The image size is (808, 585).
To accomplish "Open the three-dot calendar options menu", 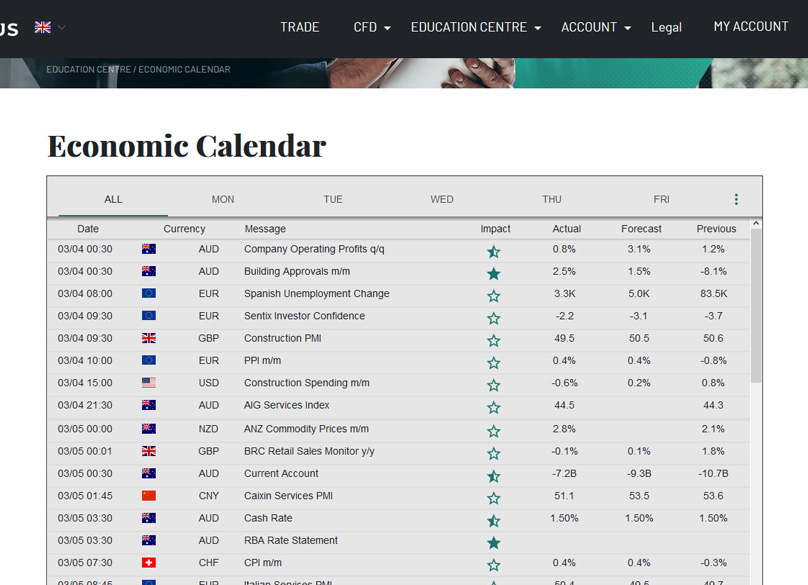I will tap(736, 199).
